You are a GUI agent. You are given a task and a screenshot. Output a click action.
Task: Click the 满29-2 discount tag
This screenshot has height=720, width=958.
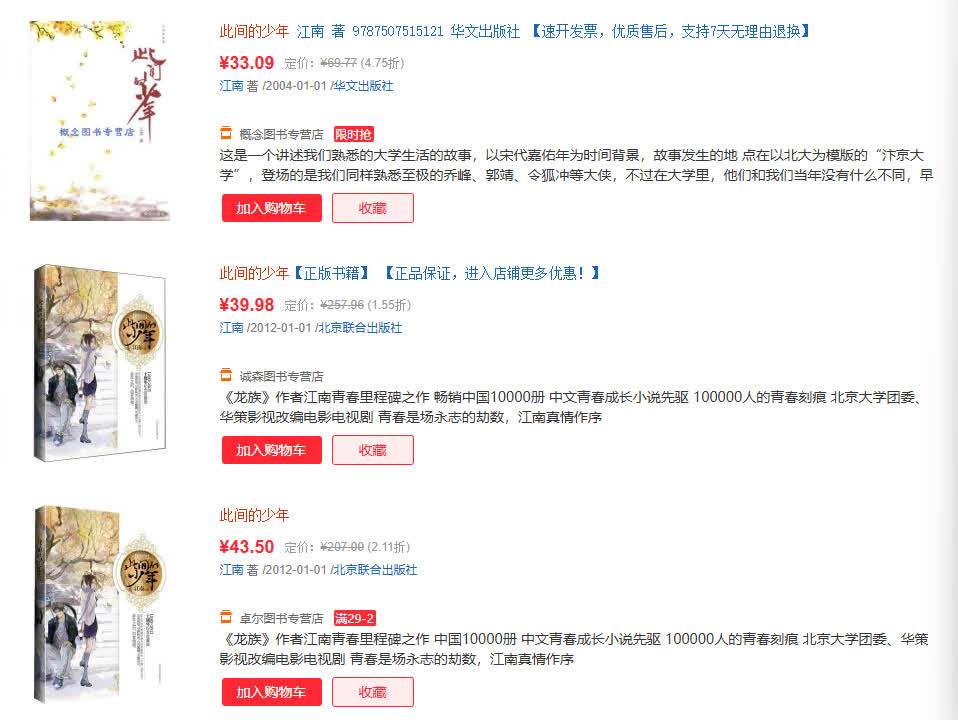tap(354, 618)
